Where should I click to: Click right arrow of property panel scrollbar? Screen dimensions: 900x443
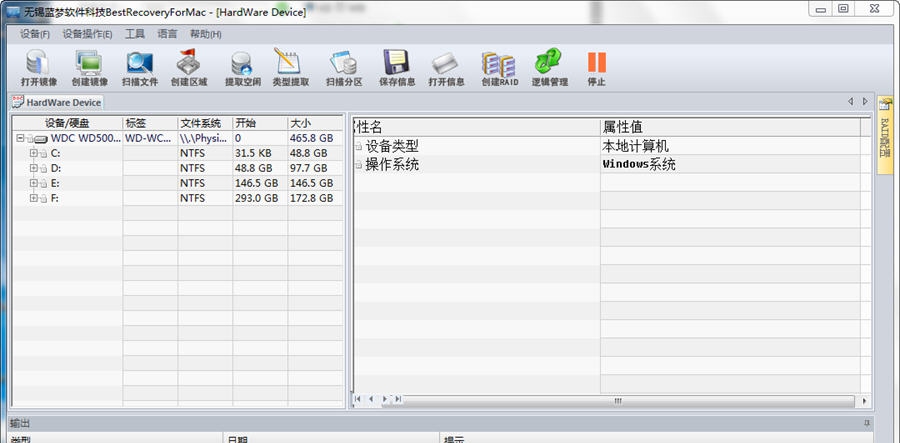tap(865, 401)
